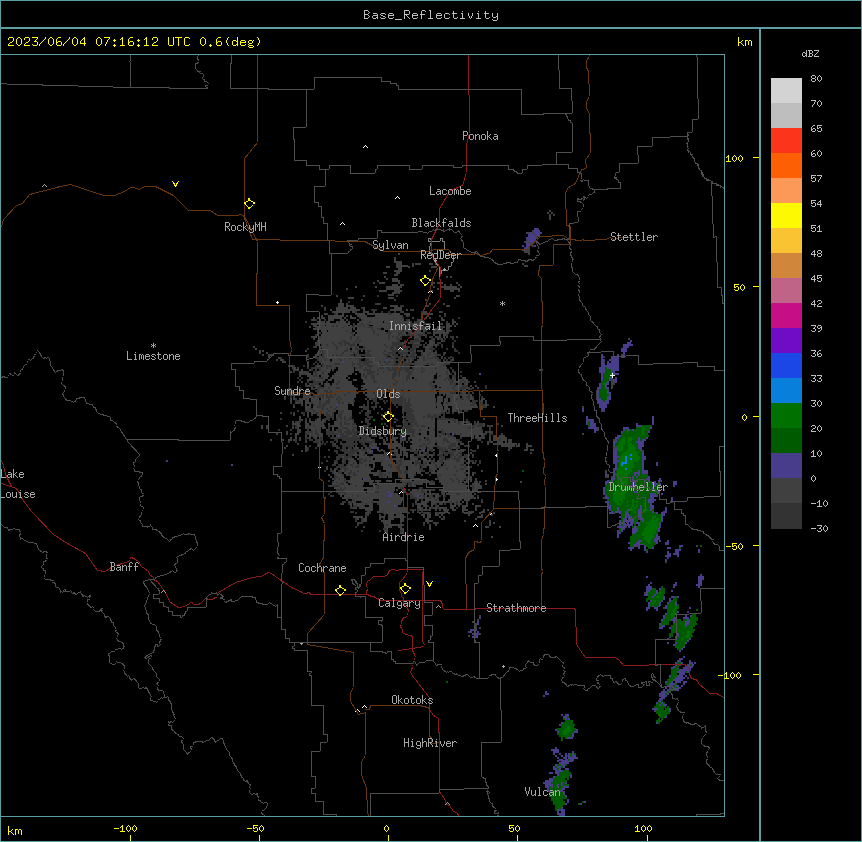Screen dimensions: 862x842
Task: Select the 80 dBZ color swatch in legend
Action: (x=786, y=90)
